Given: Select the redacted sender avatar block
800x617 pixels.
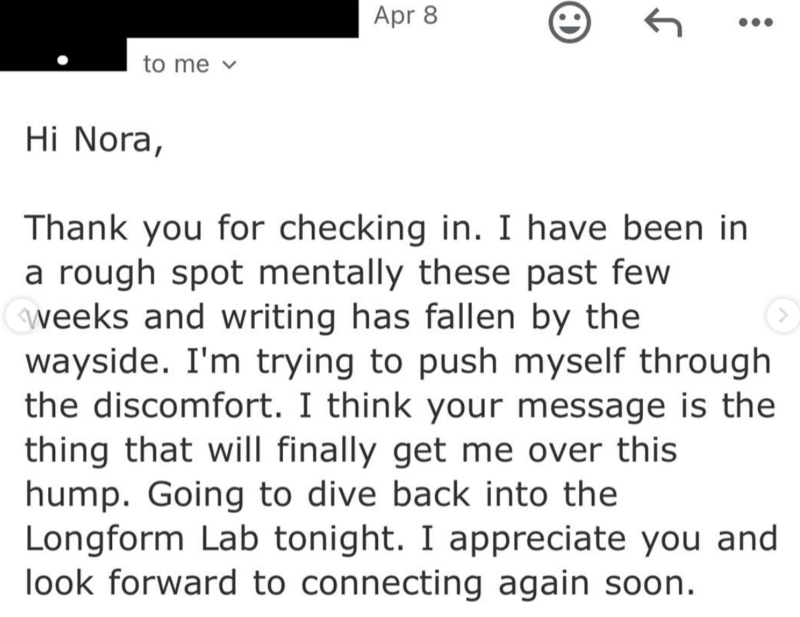Looking at the screenshot, I should click(63, 54).
